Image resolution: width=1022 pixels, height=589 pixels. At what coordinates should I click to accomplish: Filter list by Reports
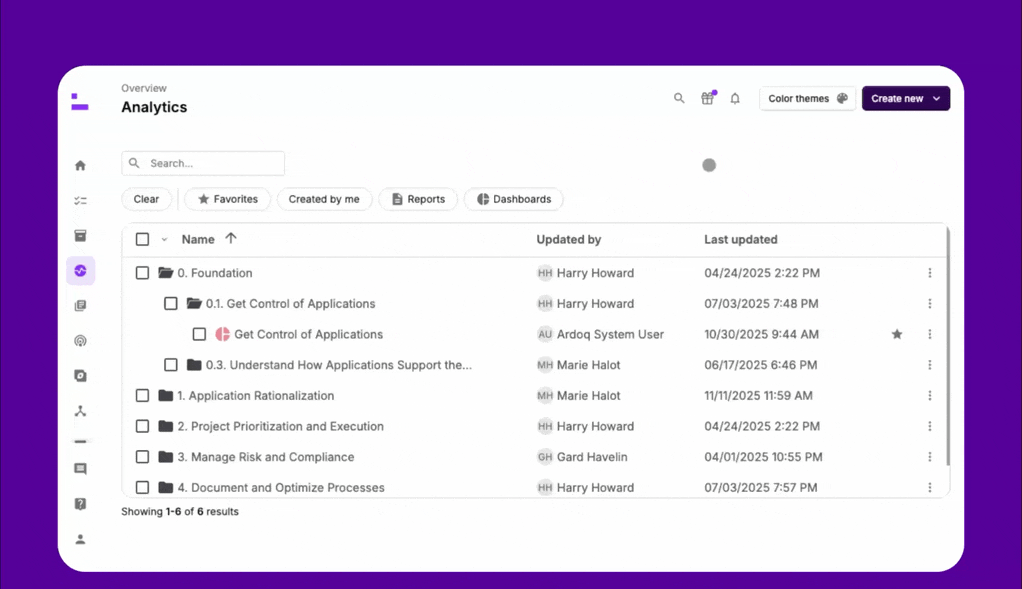click(x=418, y=200)
